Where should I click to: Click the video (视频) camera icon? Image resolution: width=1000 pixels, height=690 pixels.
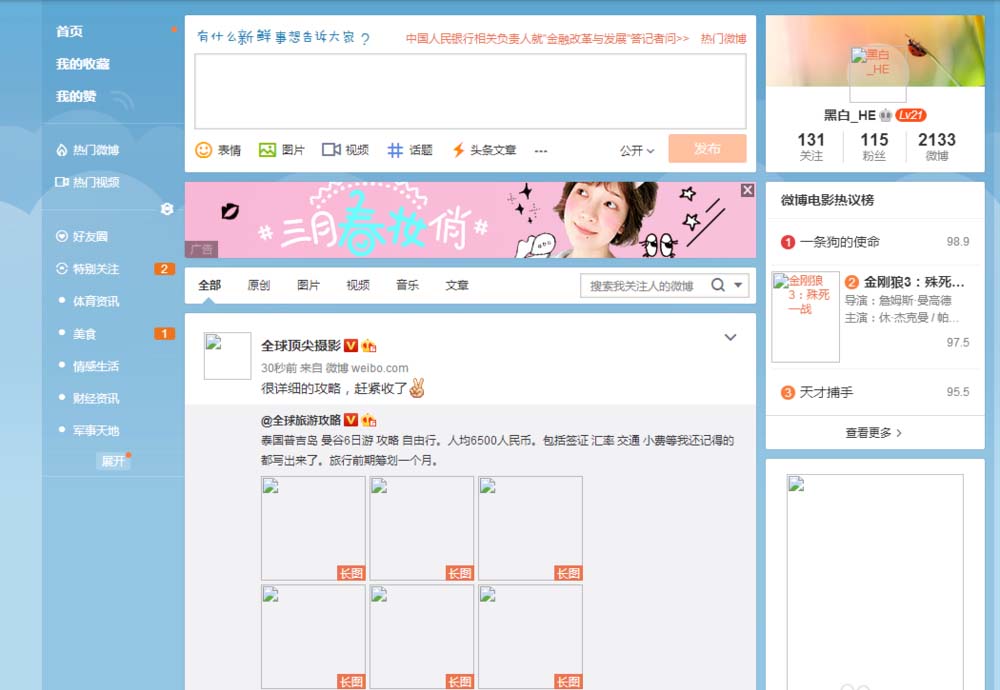click(x=331, y=150)
